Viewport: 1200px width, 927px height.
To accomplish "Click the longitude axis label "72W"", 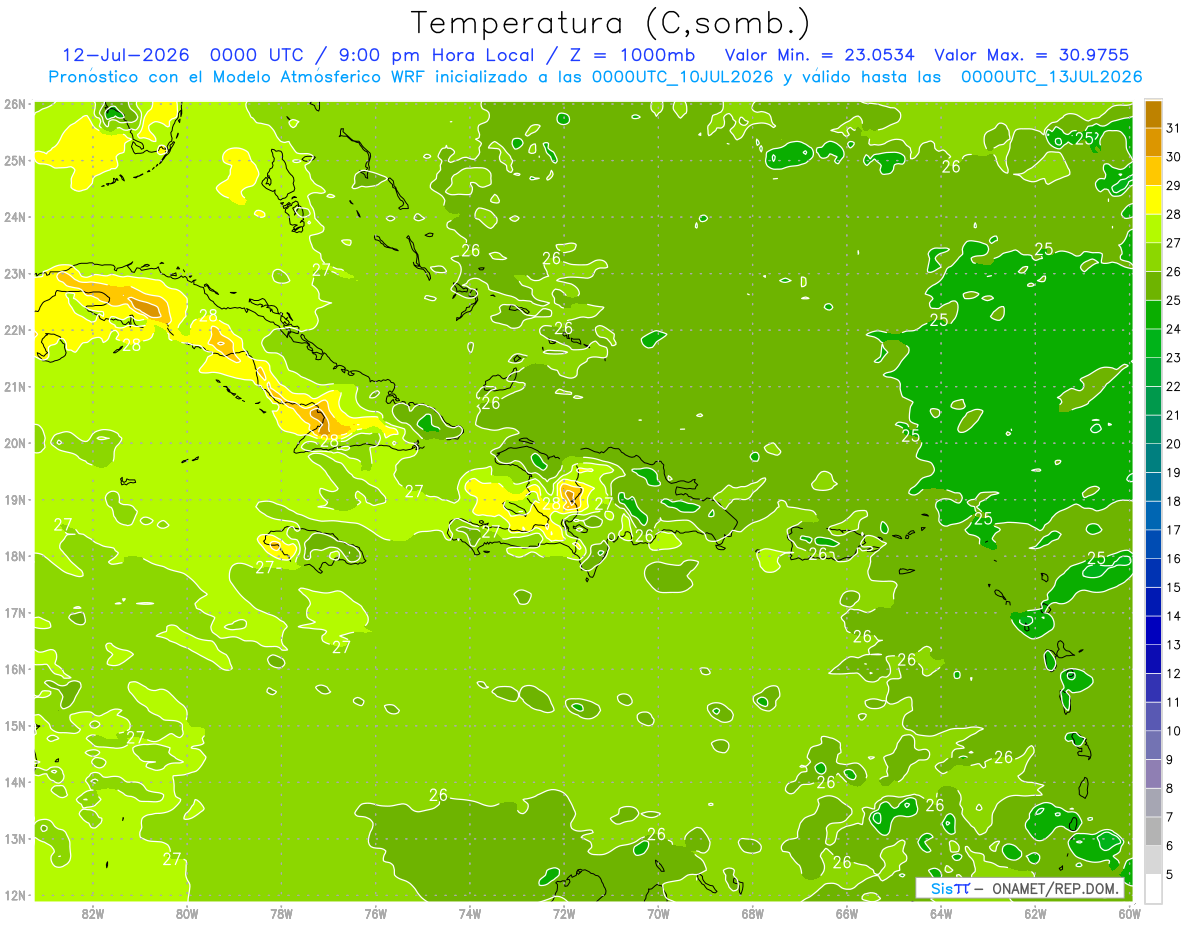I will tap(564, 913).
